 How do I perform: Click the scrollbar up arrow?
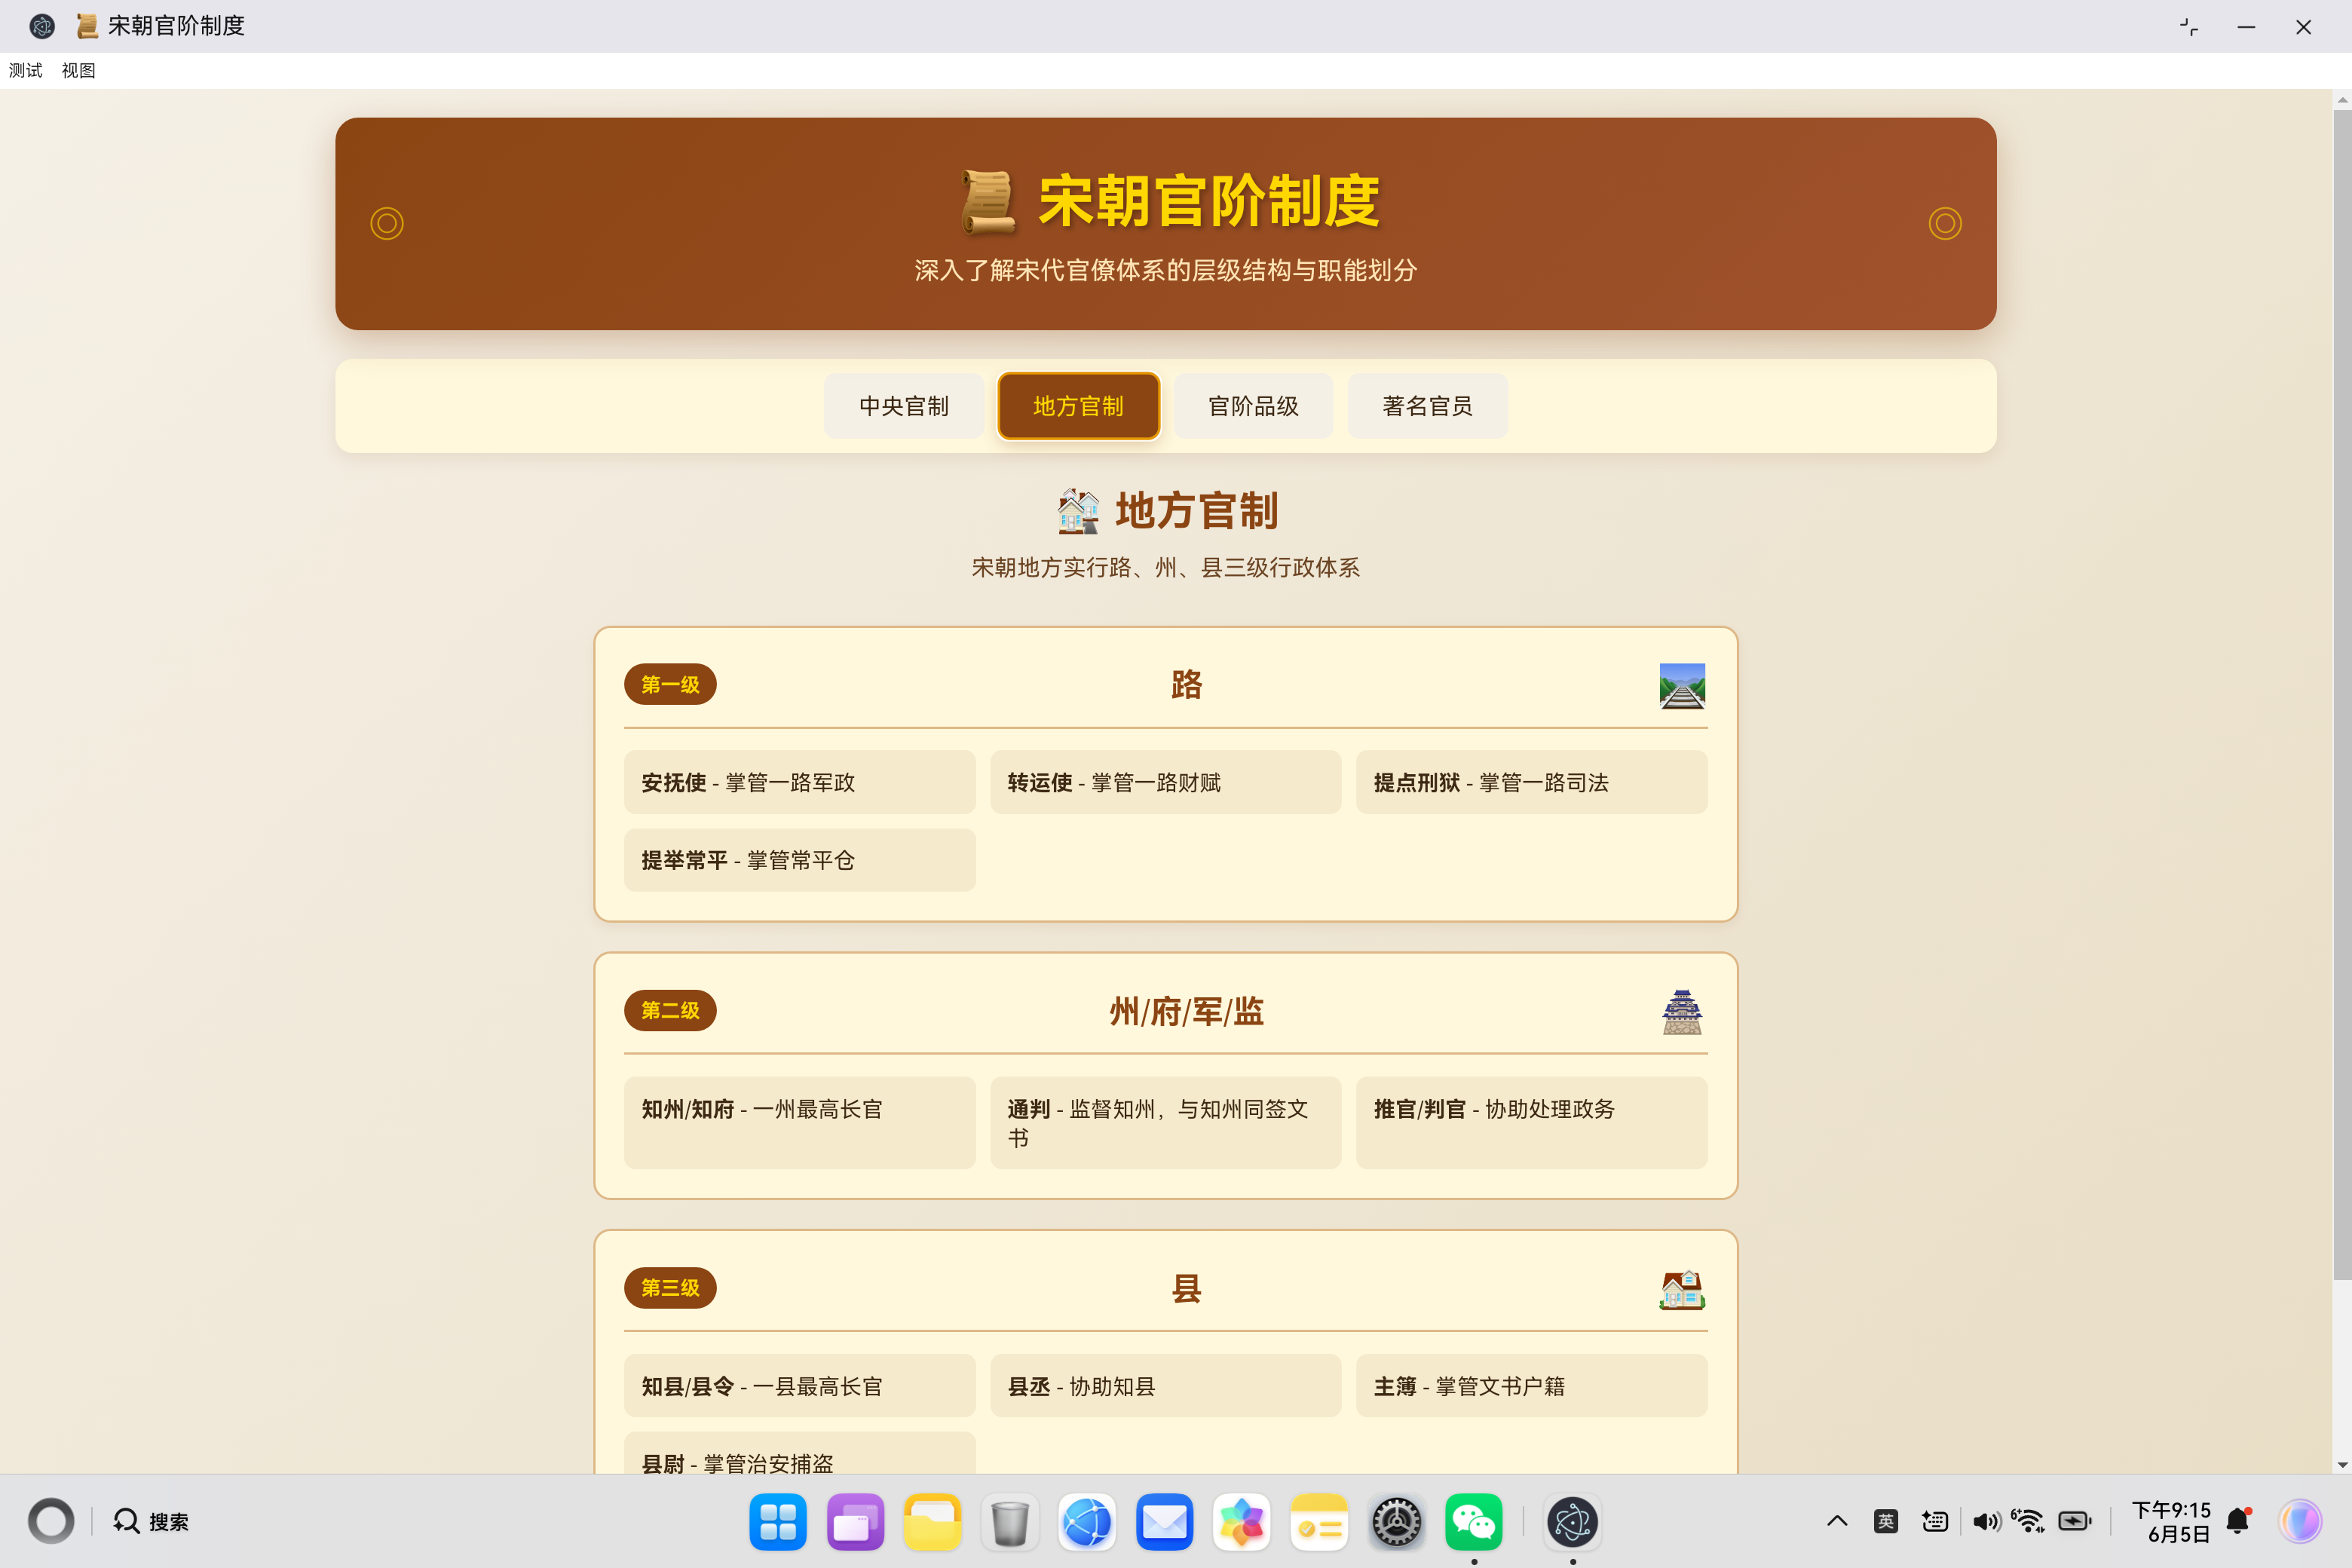click(2342, 100)
